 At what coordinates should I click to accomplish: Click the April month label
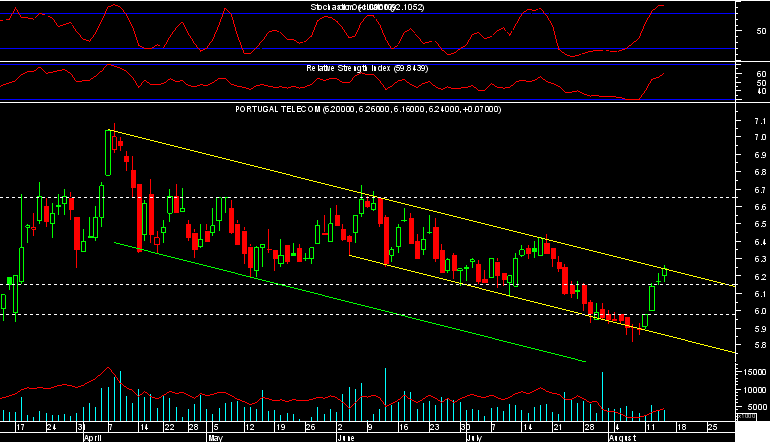pyautogui.click(x=93, y=438)
